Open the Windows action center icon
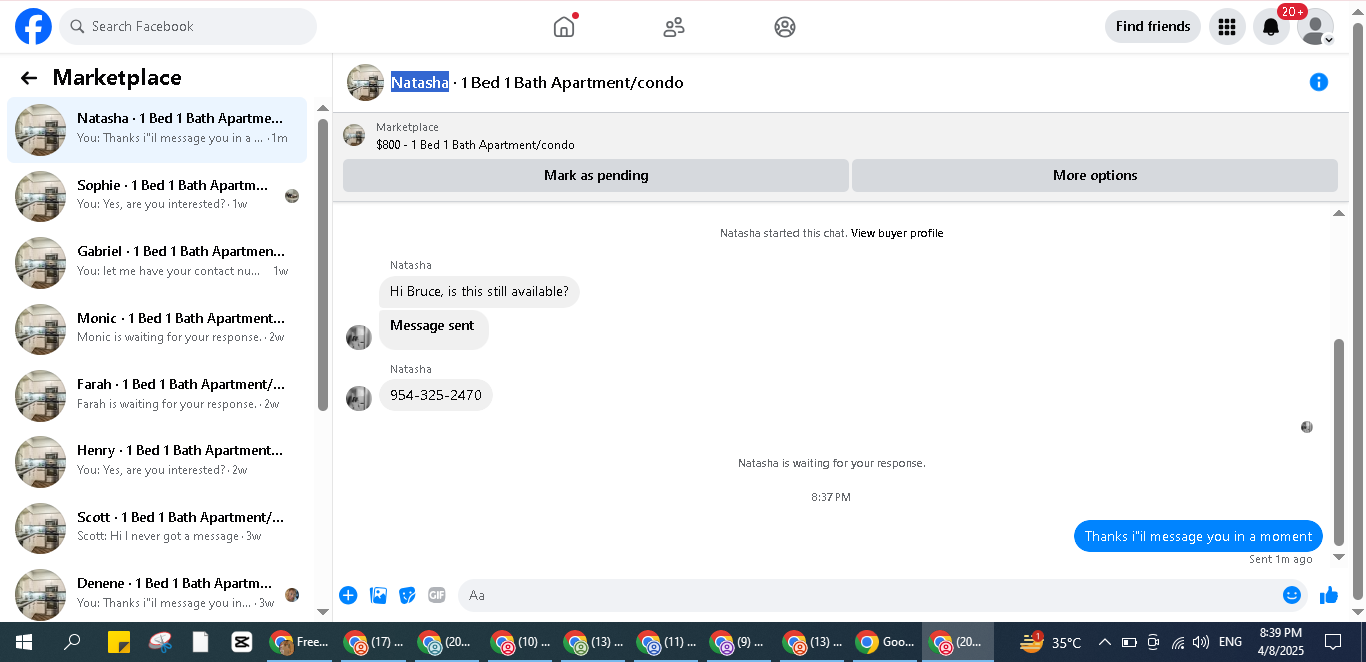1366x662 pixels. 1333,642
